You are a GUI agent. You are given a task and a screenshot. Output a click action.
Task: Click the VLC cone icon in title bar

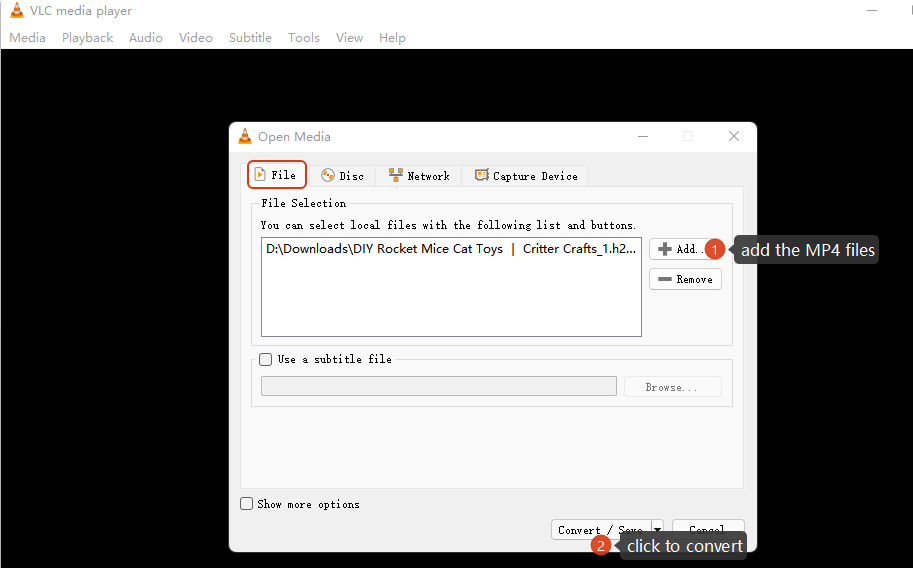click(x=17, y=11)
